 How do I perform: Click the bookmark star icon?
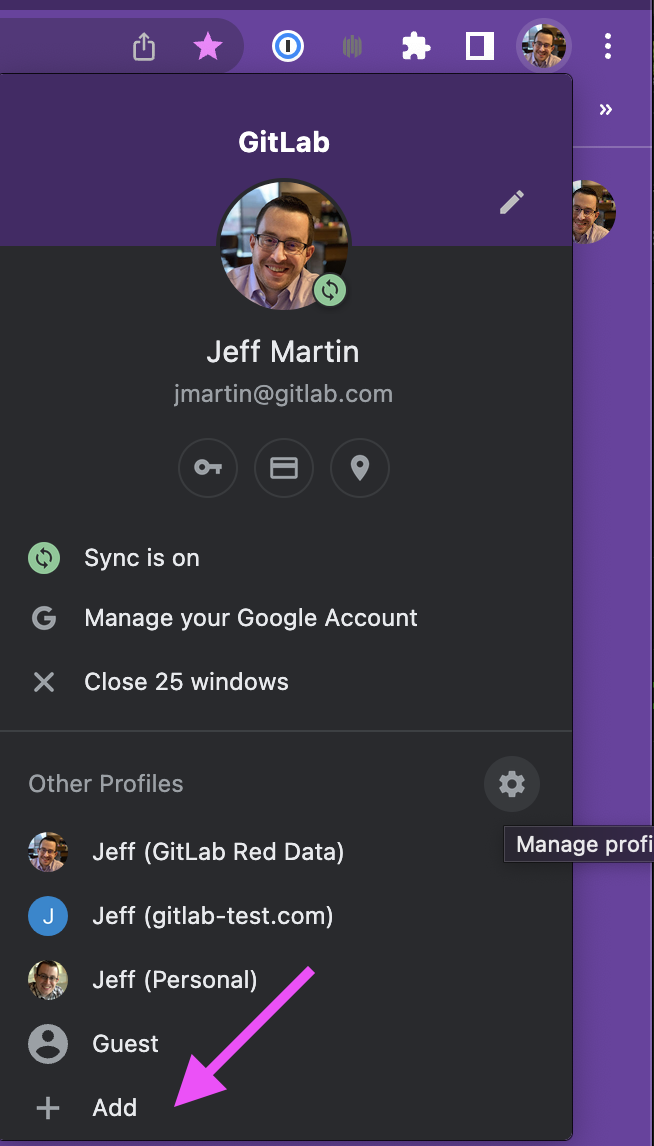[x=208, y=46]
